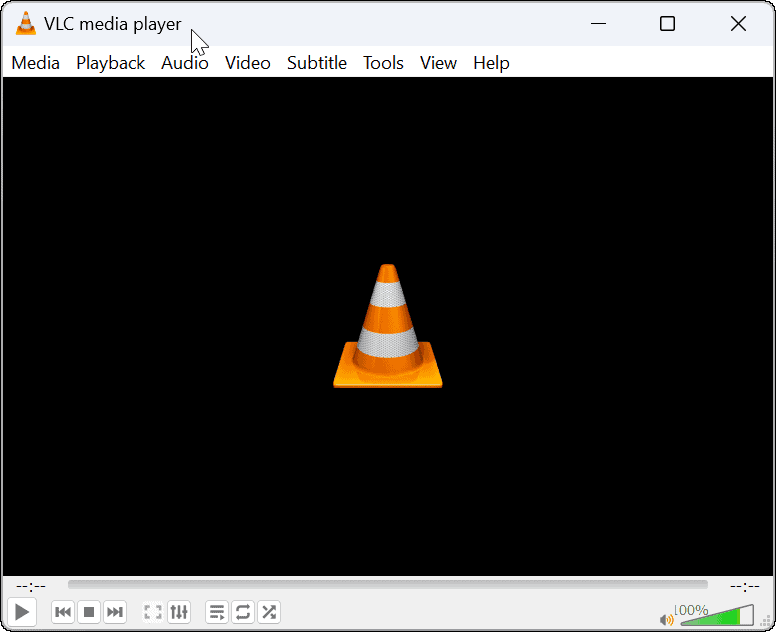The image size is (776, 632).
Task: Click the green volume slider
Action: click(717, 615)
